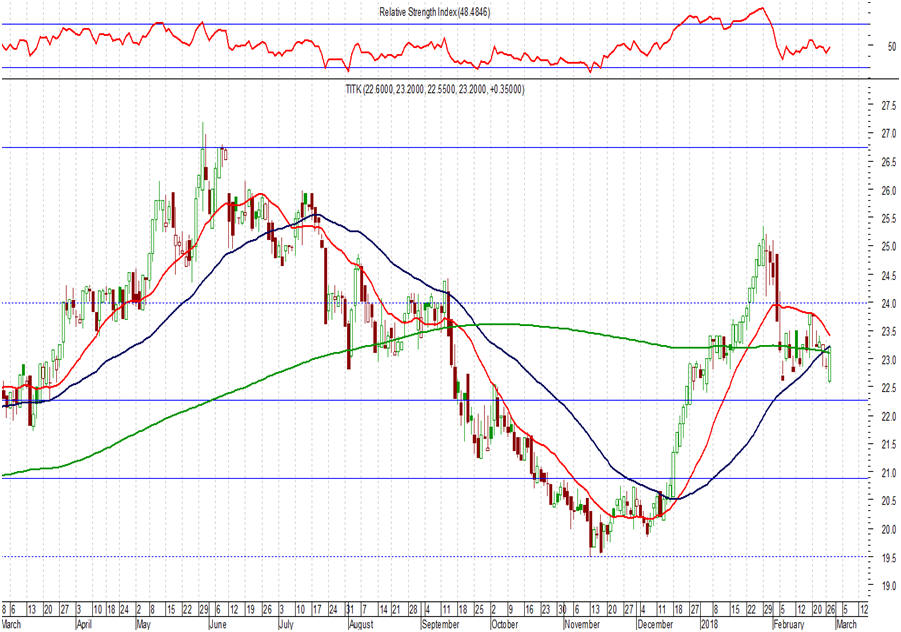The image size is (901, 632).
Task: Click the 23.0 price axis label
Action: (888, 360)
